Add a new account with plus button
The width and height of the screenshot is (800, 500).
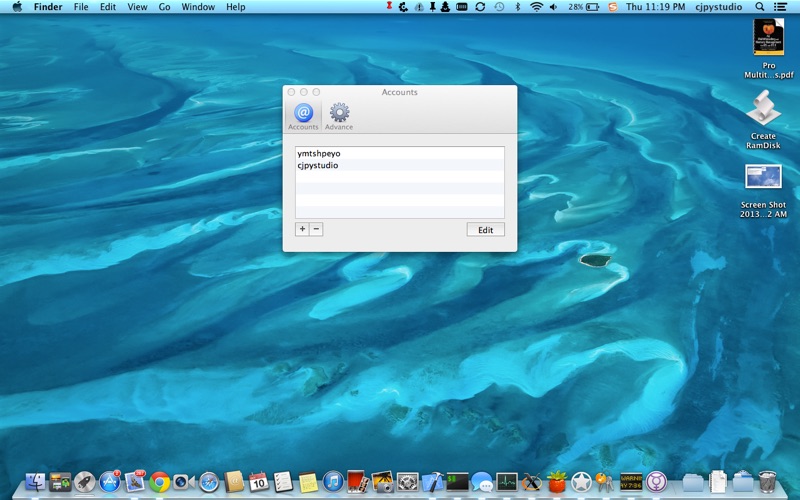tap(302, 229)
